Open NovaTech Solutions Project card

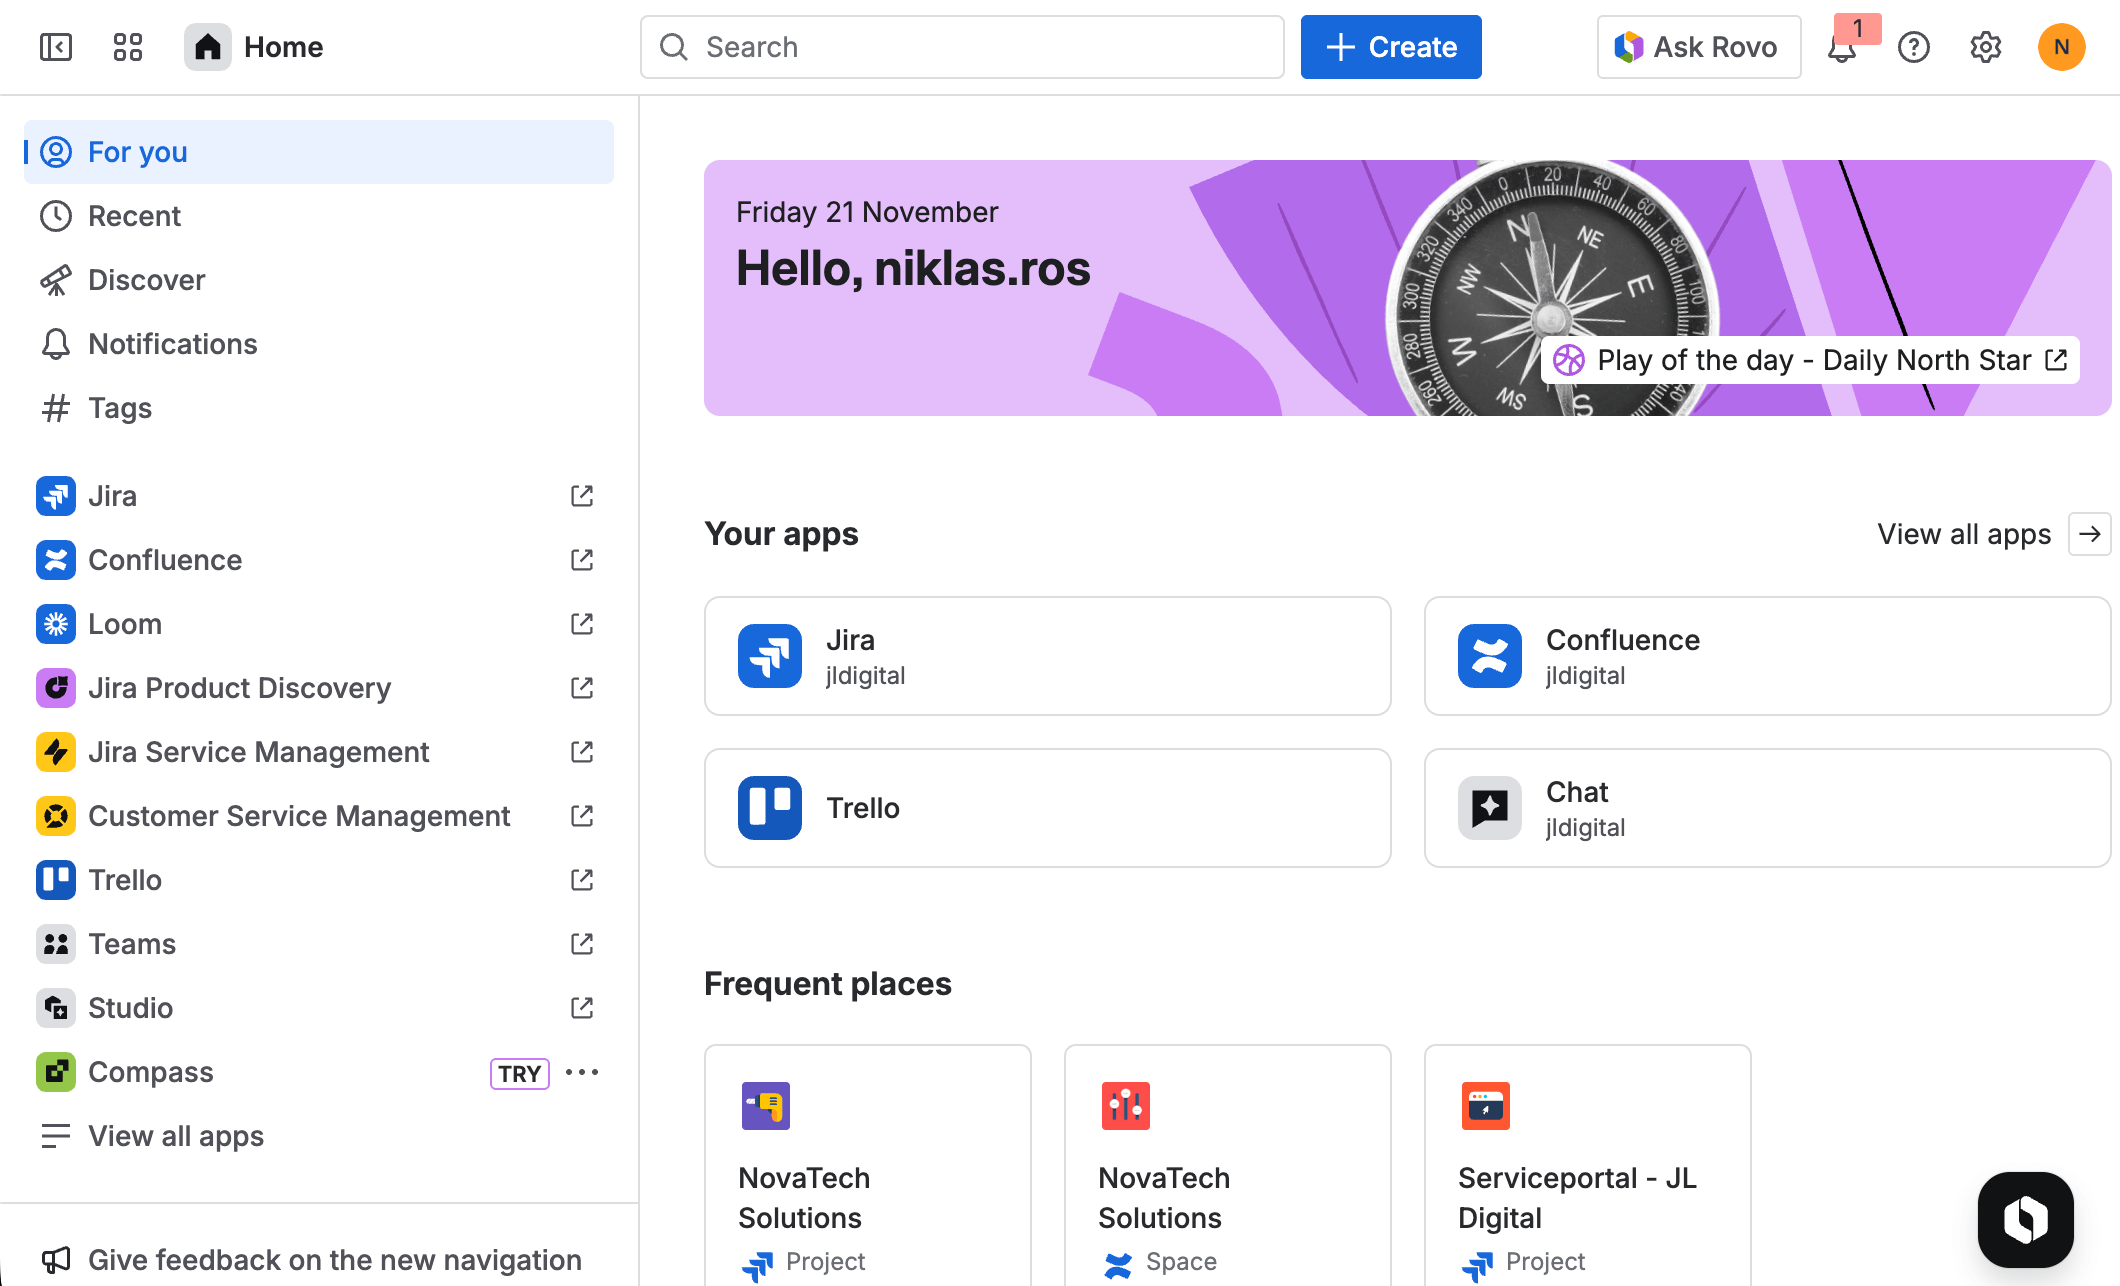pos(868,1166)
